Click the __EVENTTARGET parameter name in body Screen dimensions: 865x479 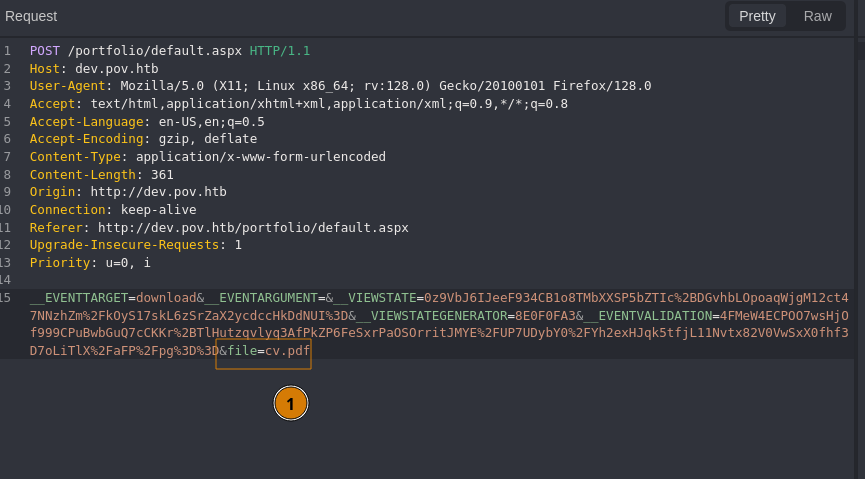(78, 298)
